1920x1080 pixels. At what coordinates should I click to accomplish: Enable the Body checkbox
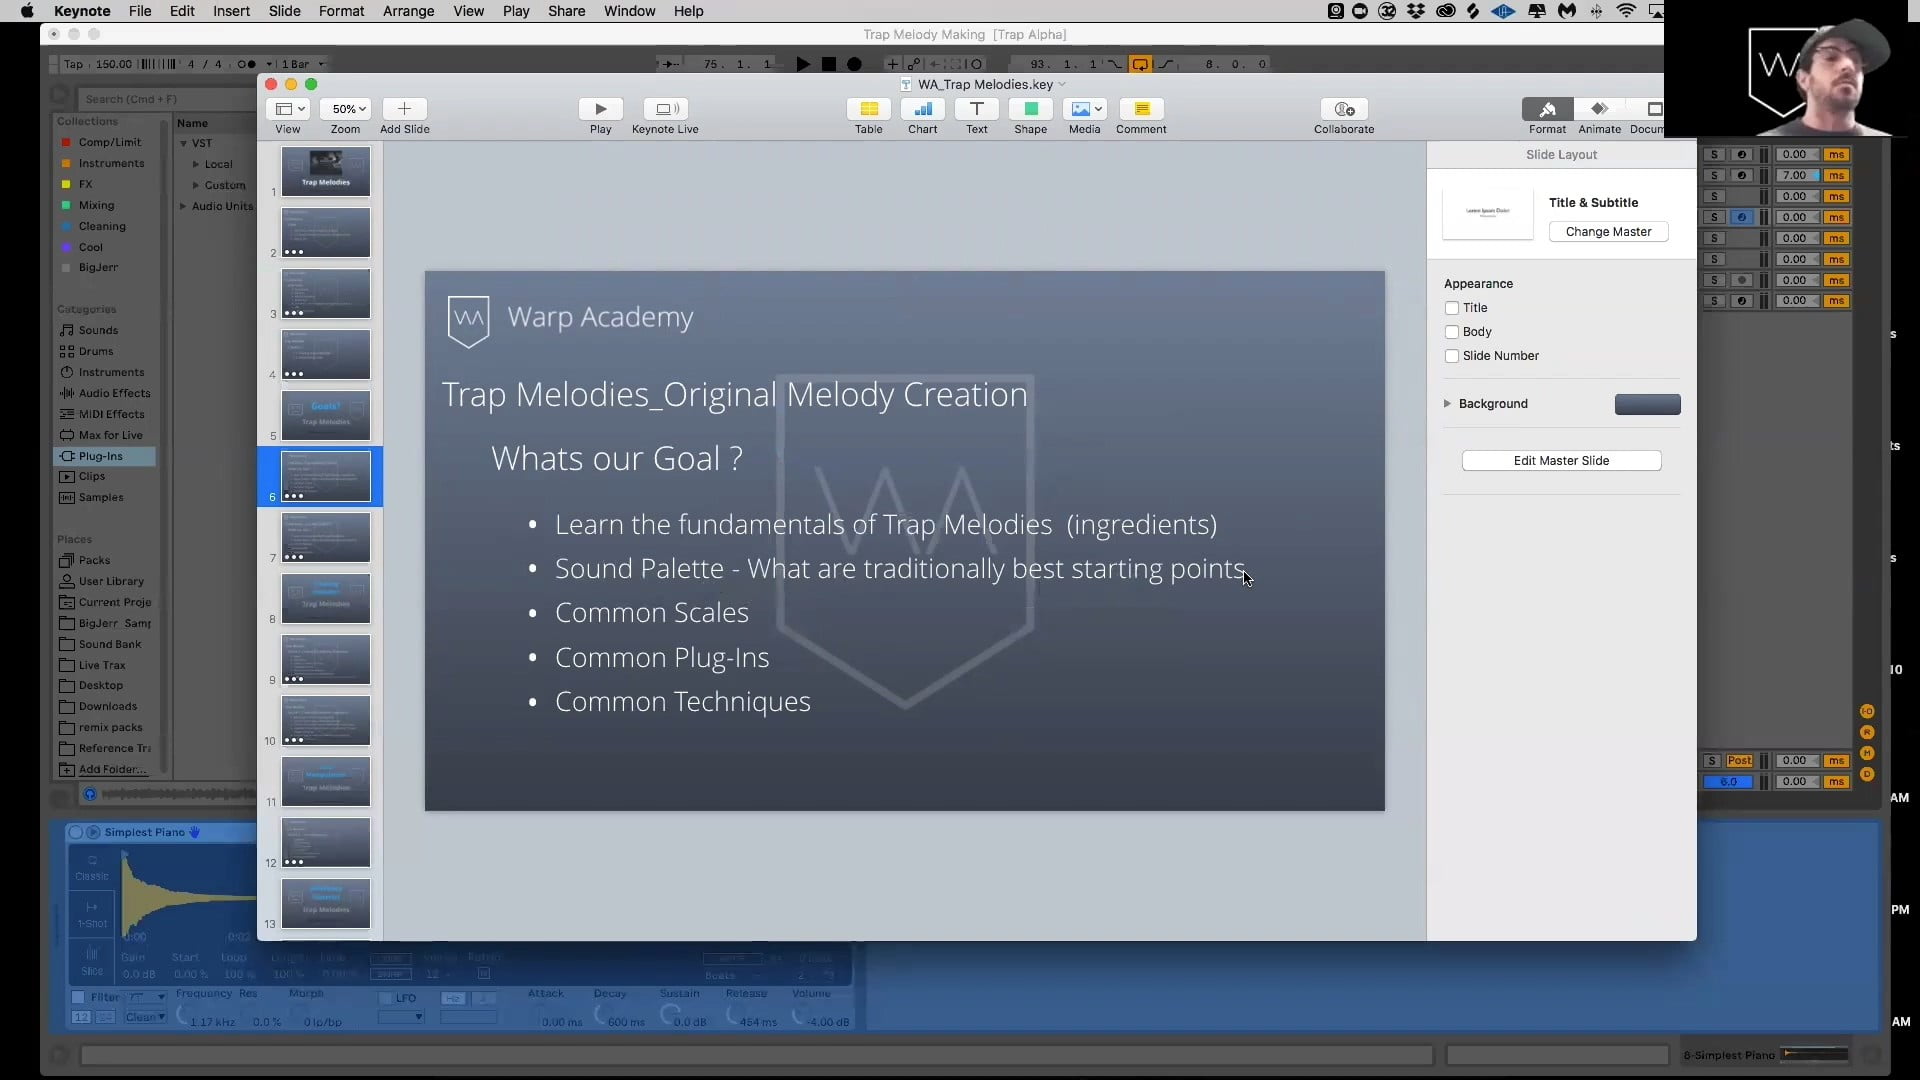click(1451, 332)
